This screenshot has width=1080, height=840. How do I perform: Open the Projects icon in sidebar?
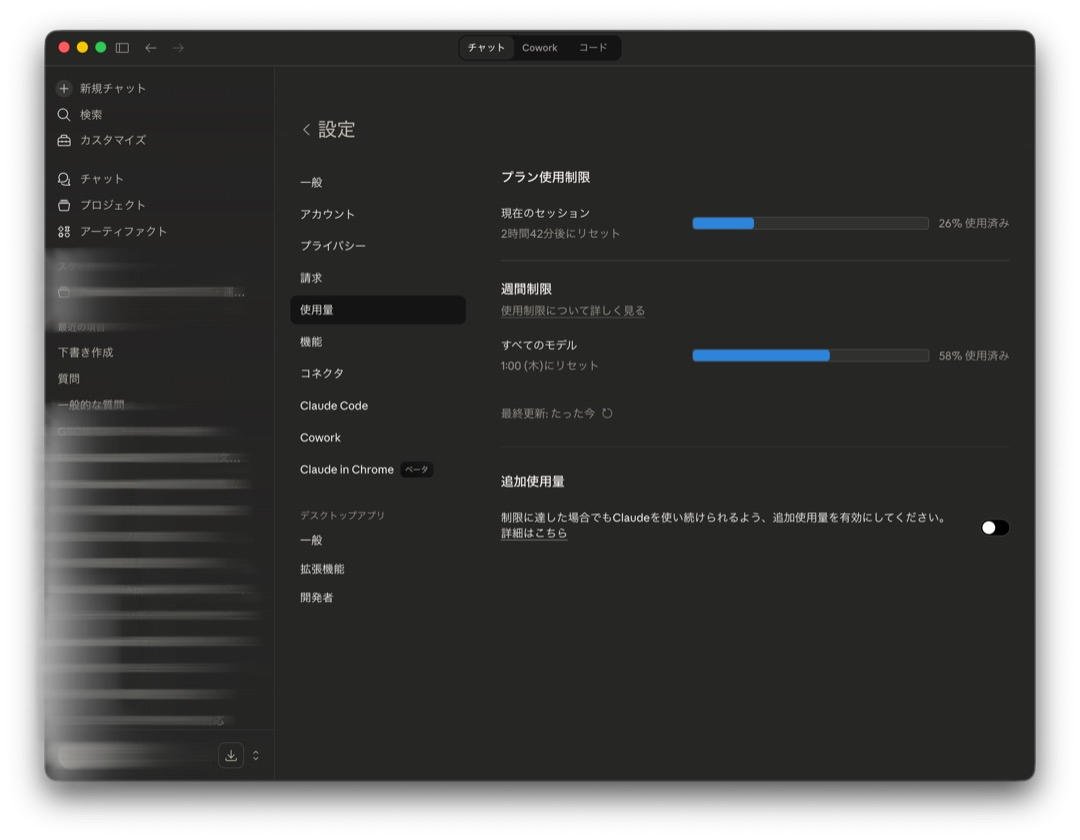64,205
